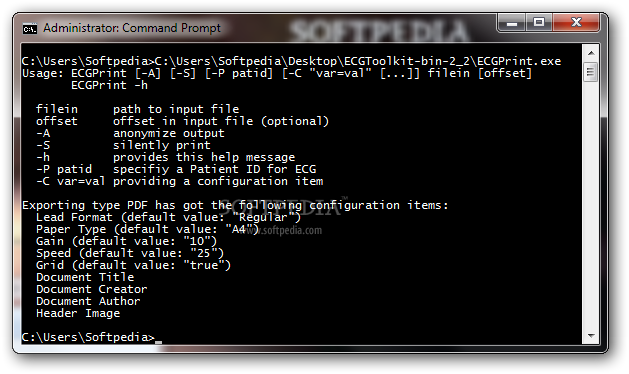The height and width of the screenshot is (374, 629).
Task: Click the bottom 'C:\Users\Softpedia>' prompt line
Action: [92, 337]
